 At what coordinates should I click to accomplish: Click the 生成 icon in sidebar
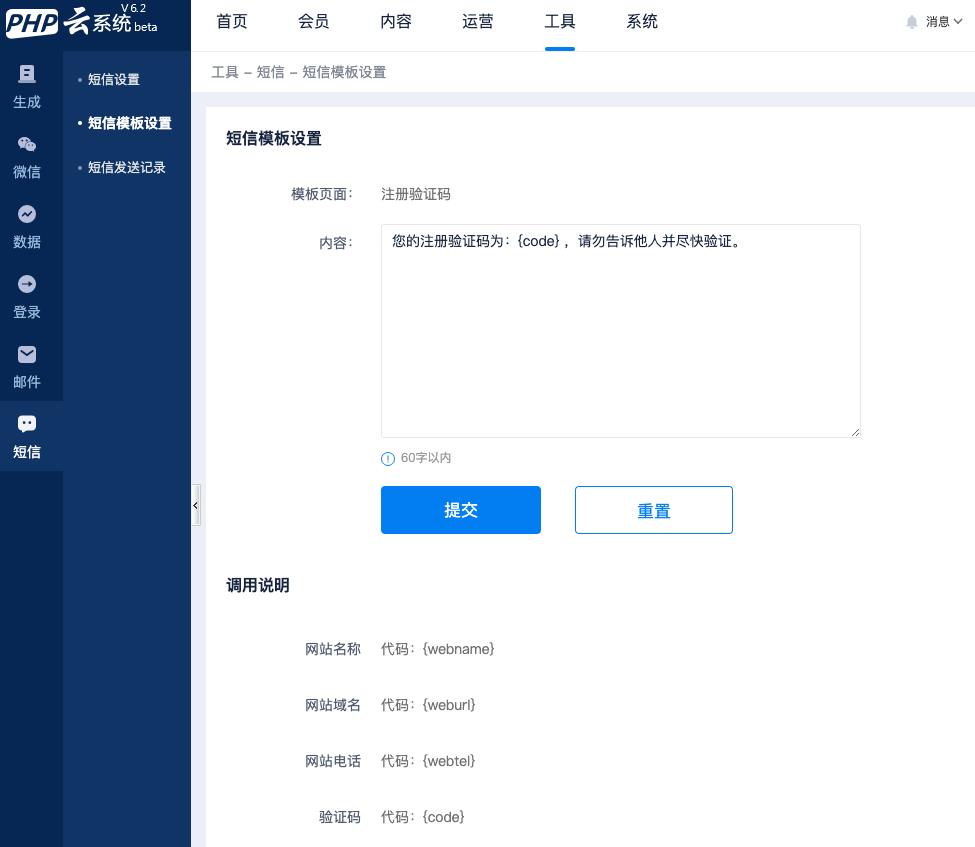[27, 74]
